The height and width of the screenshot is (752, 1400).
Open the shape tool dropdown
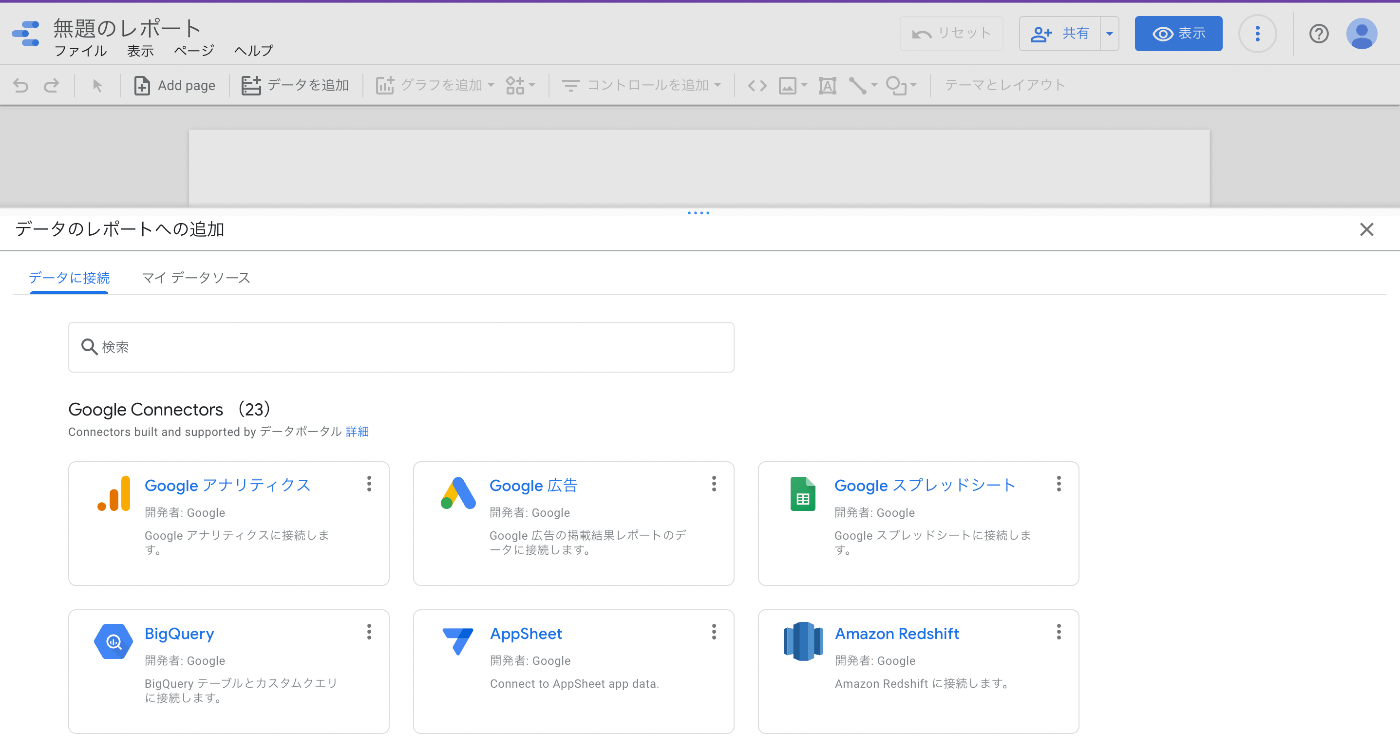[x=901, y=86]
